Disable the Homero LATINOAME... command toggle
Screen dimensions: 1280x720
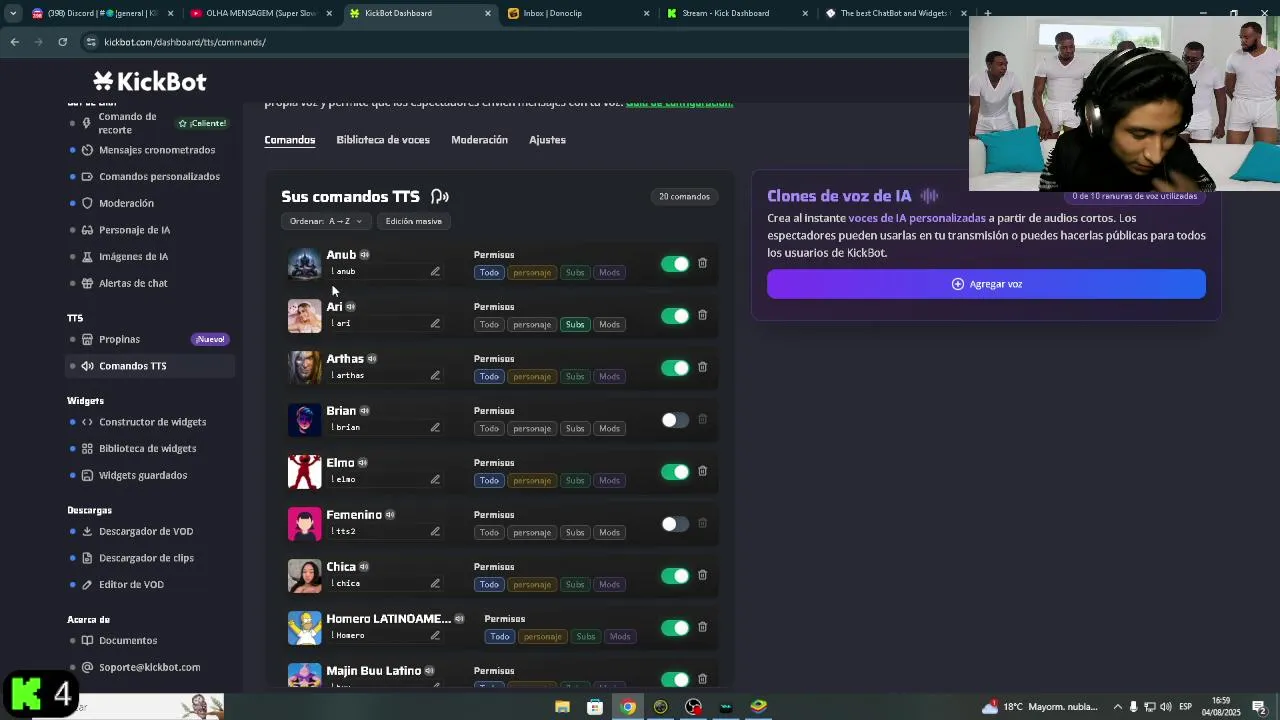coord(675,628)
